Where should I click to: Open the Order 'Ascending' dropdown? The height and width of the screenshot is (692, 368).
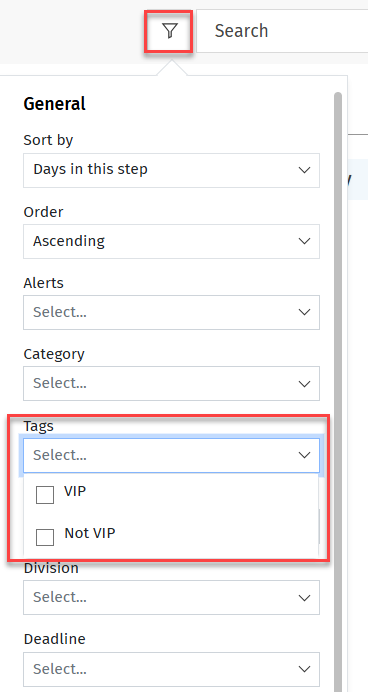click(x=171, y=241)
